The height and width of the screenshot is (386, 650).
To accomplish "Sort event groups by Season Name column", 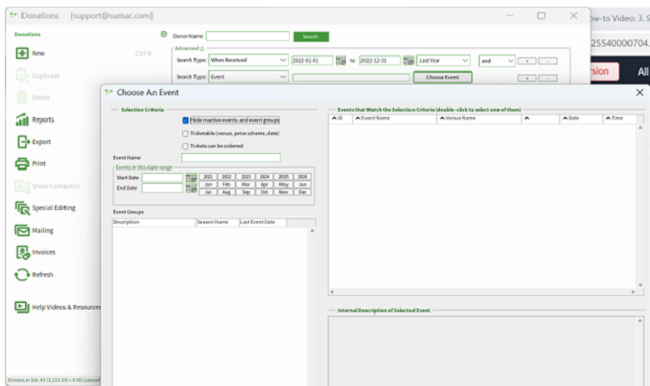I will pyautogui.click(x=218, y=222).
